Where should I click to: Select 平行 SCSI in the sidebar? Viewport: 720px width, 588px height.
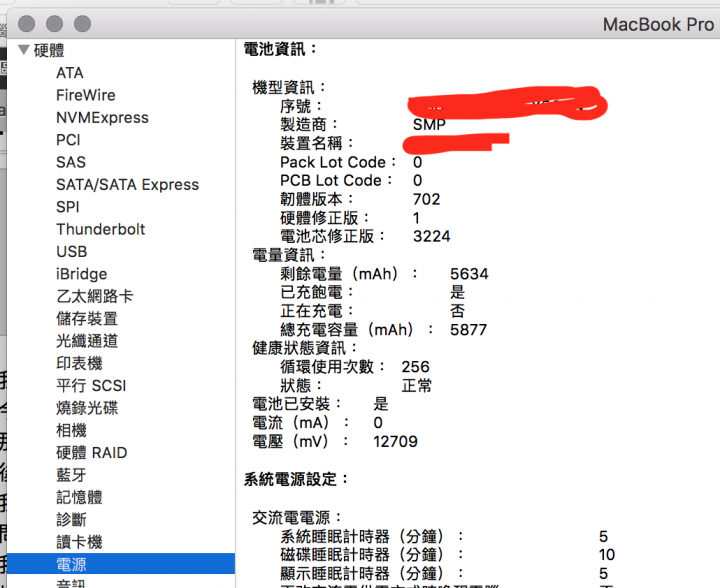[x=91, y=386]
